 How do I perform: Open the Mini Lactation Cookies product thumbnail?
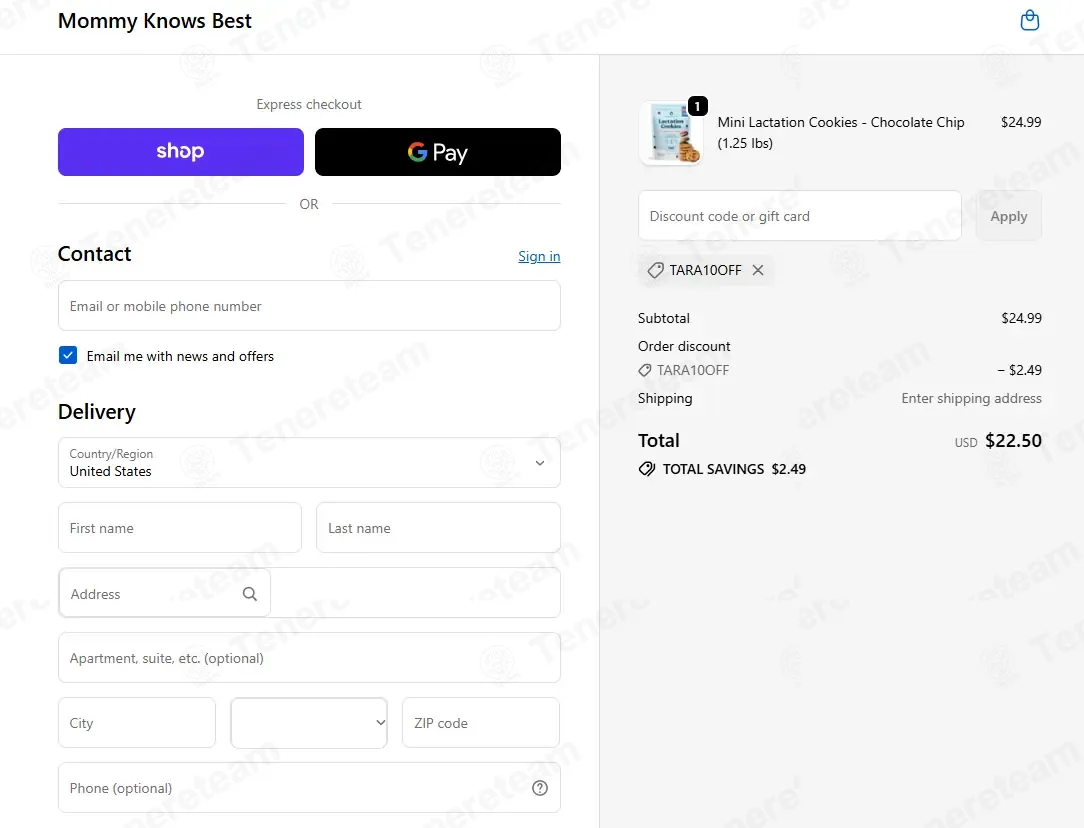point(671,133)
